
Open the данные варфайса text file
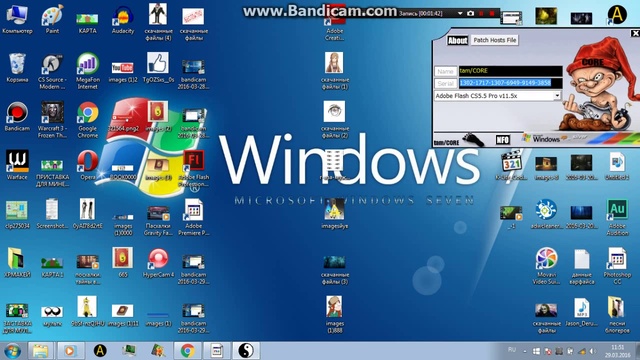click(x=582, y=266)
